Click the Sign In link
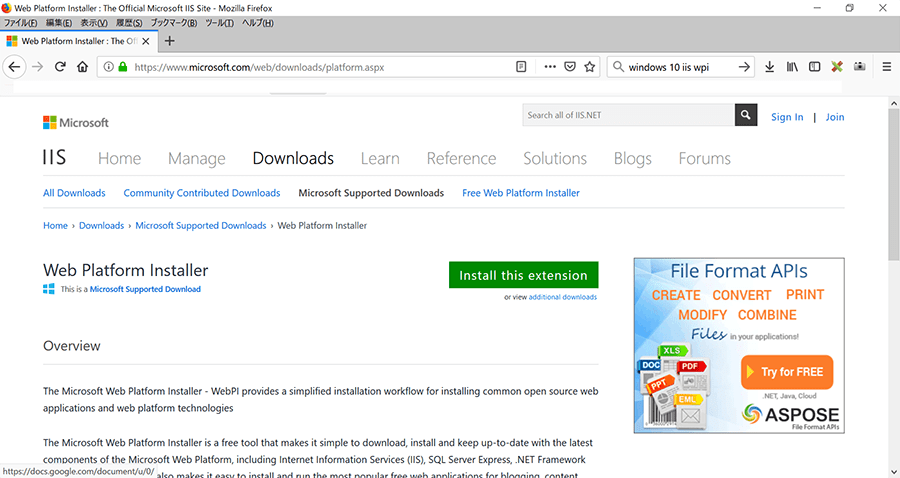Viewport: 900px width, 478px height. 787,117
